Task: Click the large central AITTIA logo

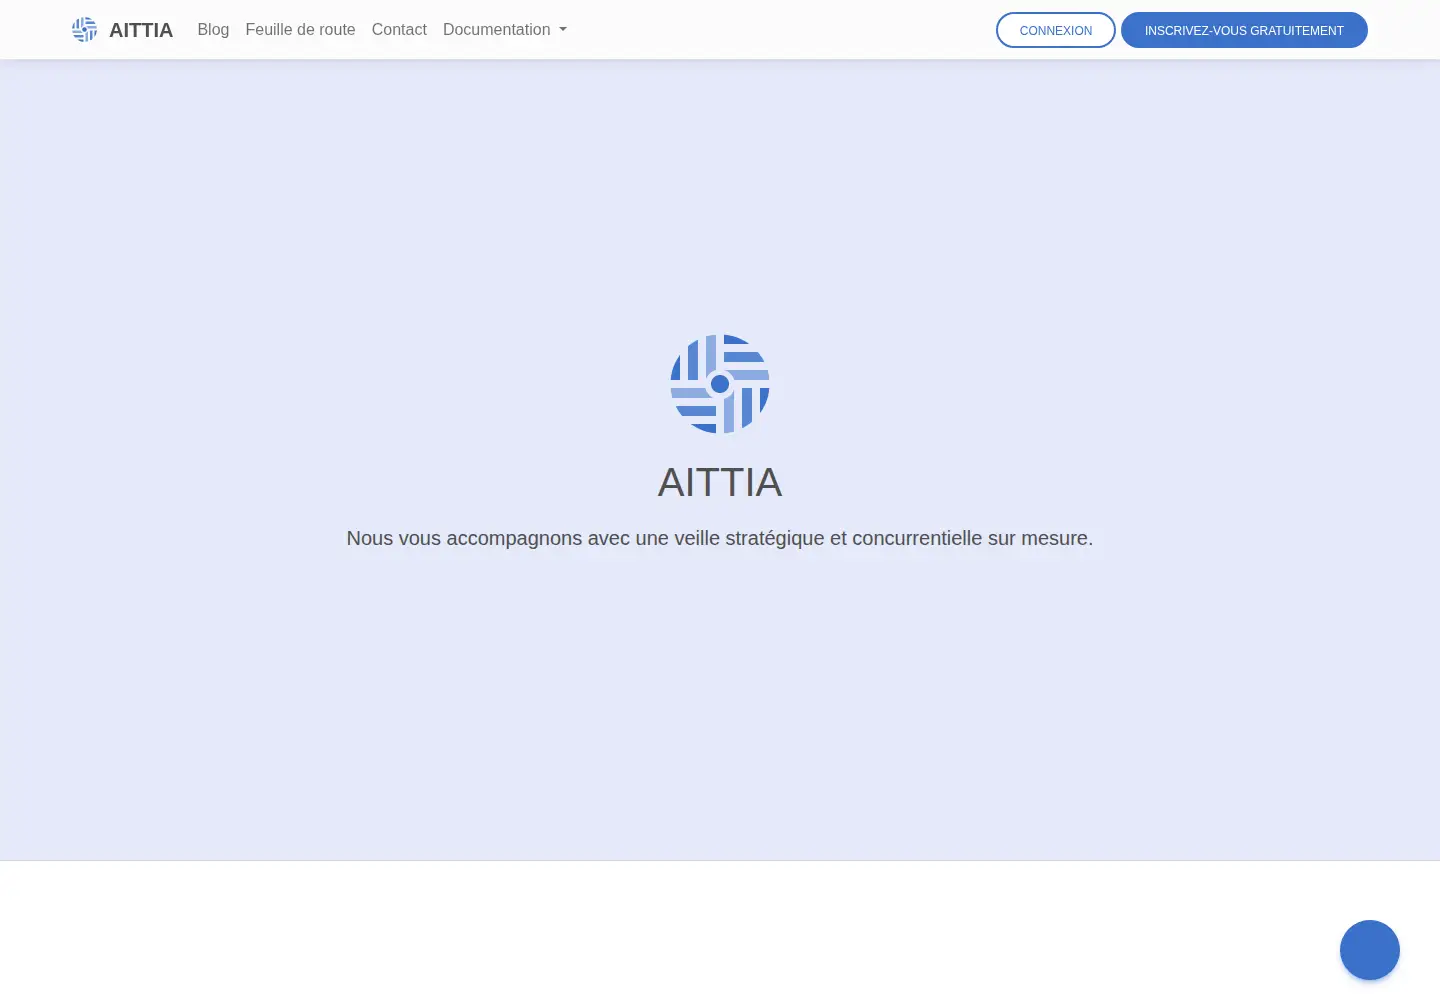Action: coord(720,384)
